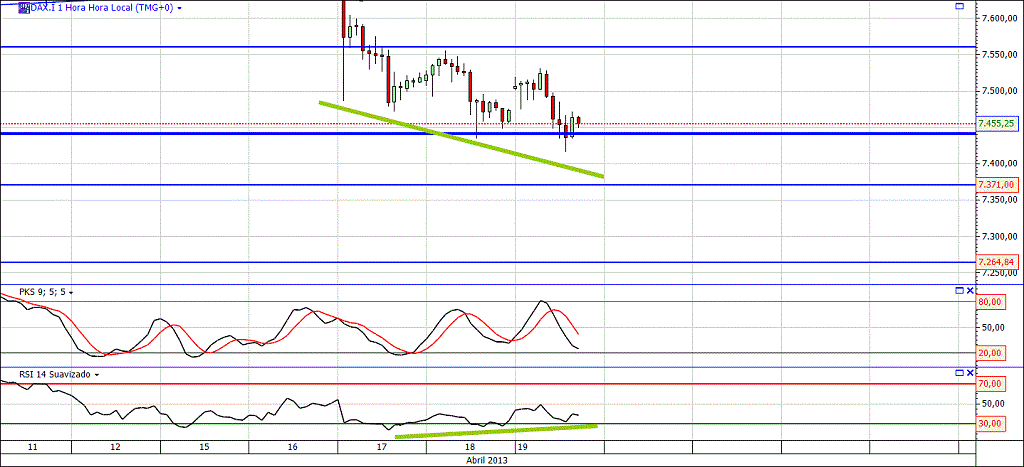Click date 16 on the time axis

click(293, 447)
